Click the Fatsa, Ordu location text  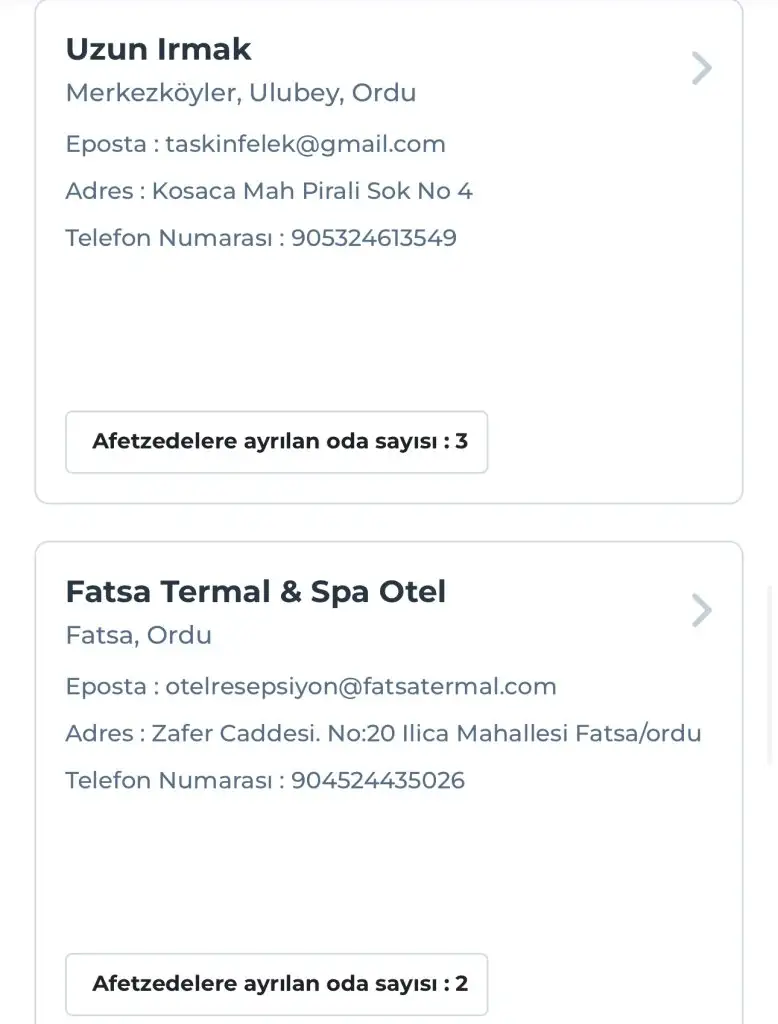(138, 635)
